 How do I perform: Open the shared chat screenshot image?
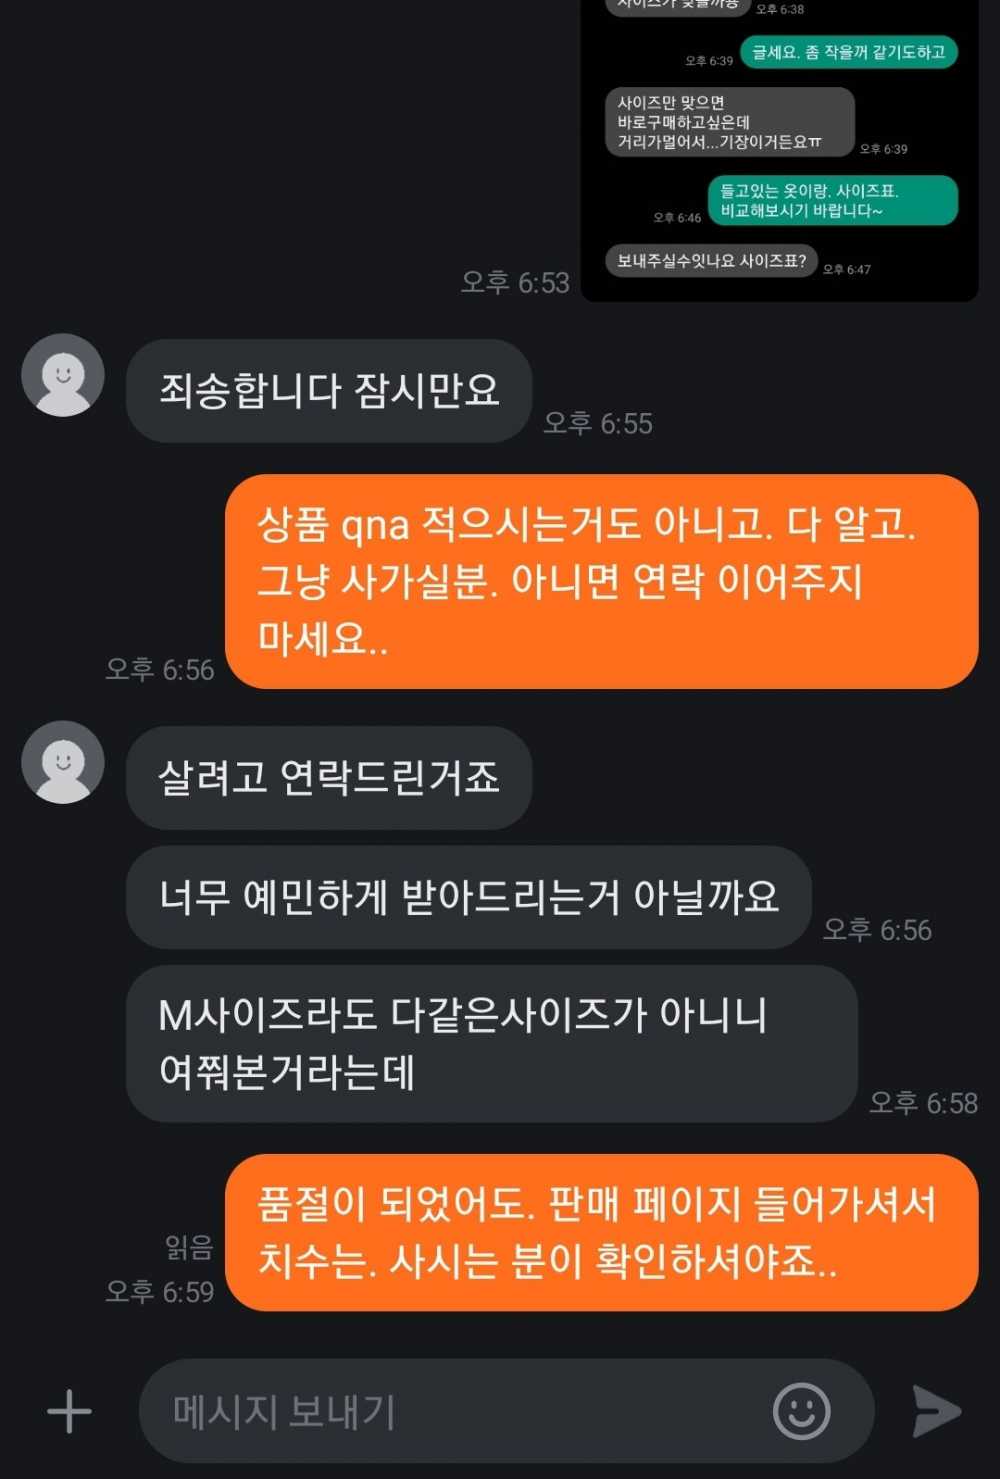click(780, 150)
